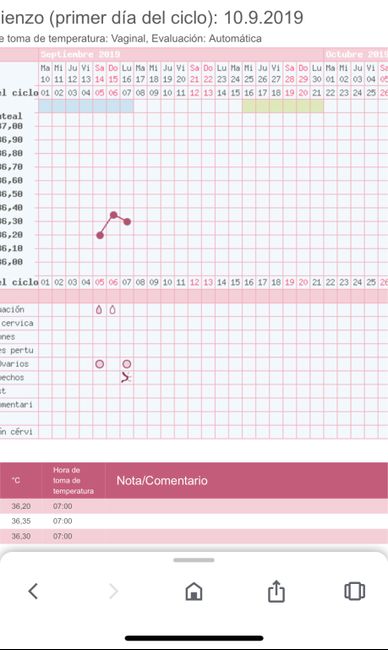This screenshot has width=388, height=650.
Task: Open the browser home page icon
Action: [194, 591]
